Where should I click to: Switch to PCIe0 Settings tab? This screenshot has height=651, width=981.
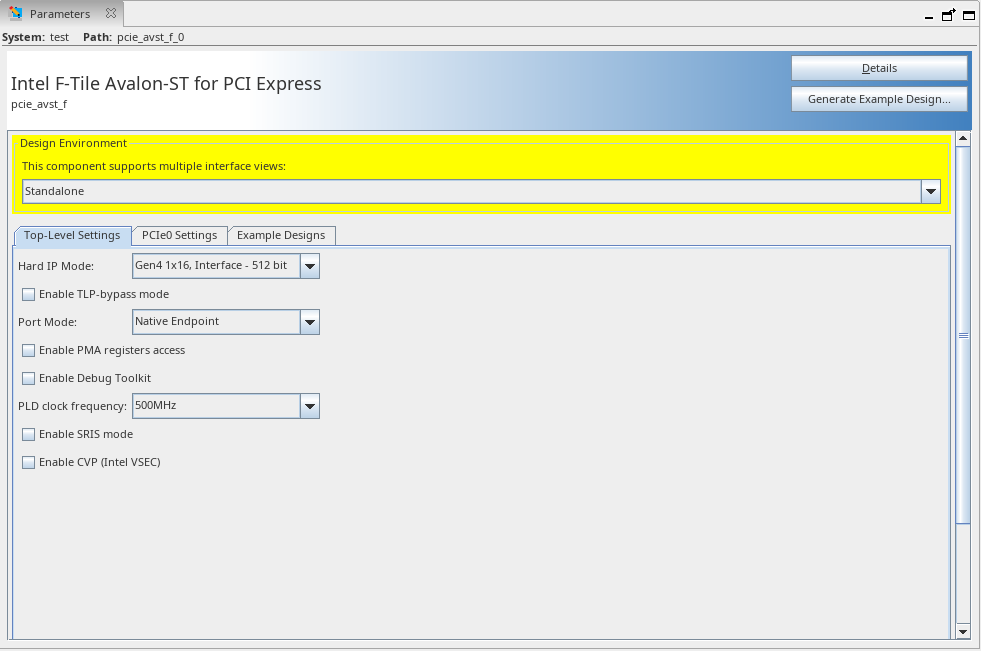tap(180, 235)
